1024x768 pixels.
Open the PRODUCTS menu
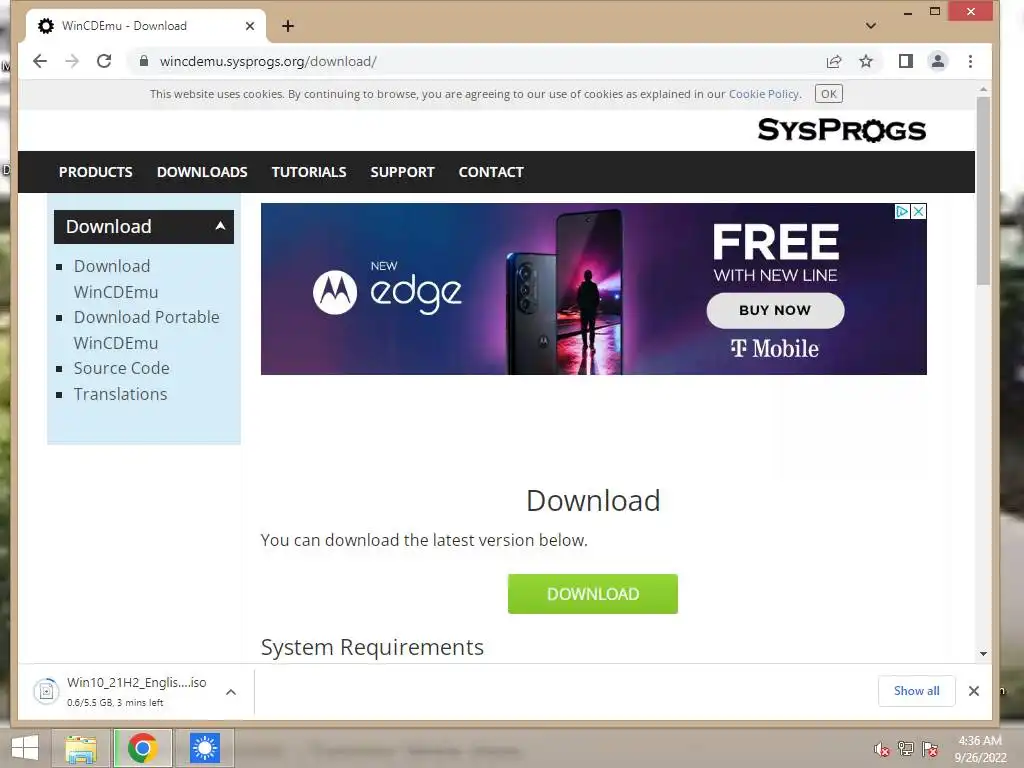point(95,172)
